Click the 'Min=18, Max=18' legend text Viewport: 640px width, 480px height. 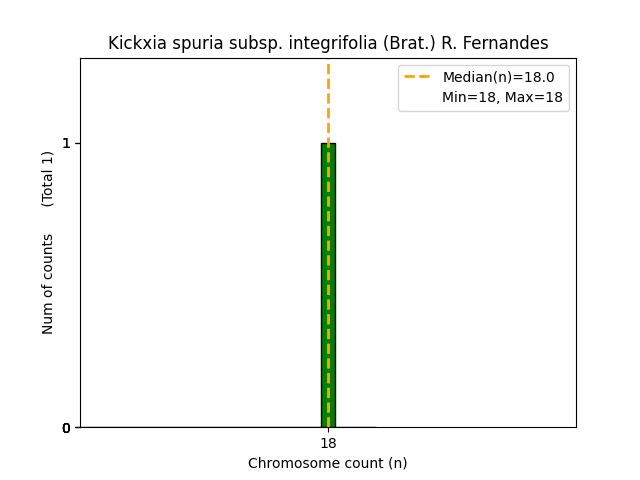tap(502, 98)
